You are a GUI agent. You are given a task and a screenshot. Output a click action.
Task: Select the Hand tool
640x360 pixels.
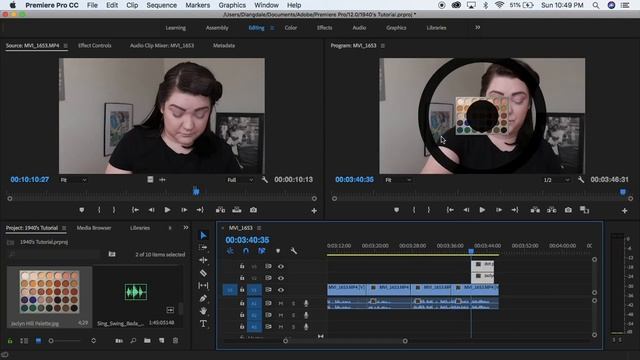point(203,311)
